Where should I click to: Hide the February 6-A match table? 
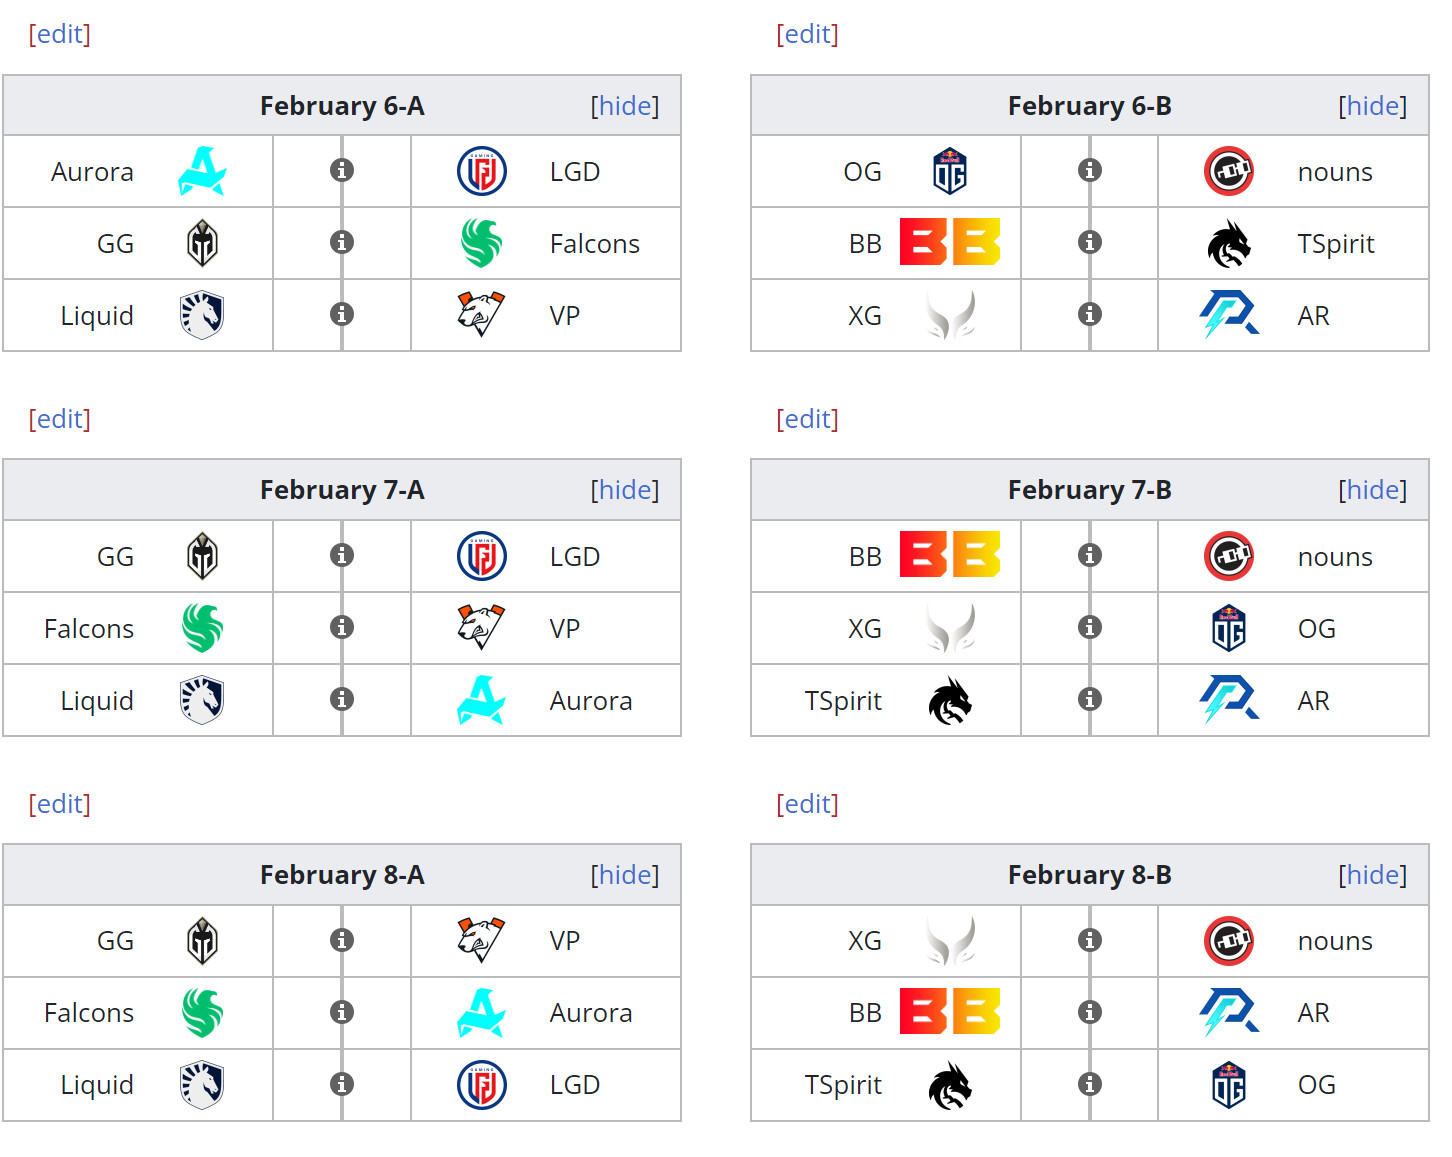tap(625, 106)
